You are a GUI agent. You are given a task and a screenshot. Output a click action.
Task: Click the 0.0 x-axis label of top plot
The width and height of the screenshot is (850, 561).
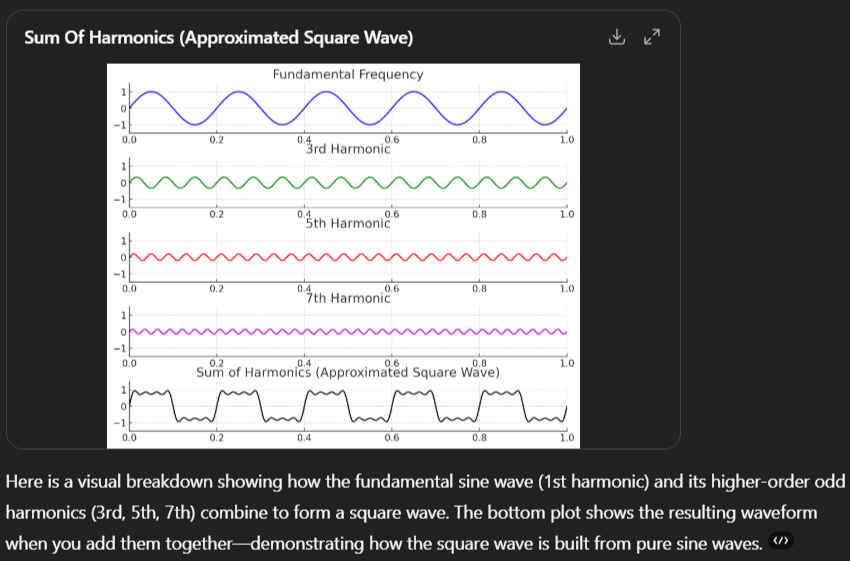[130, 140]
